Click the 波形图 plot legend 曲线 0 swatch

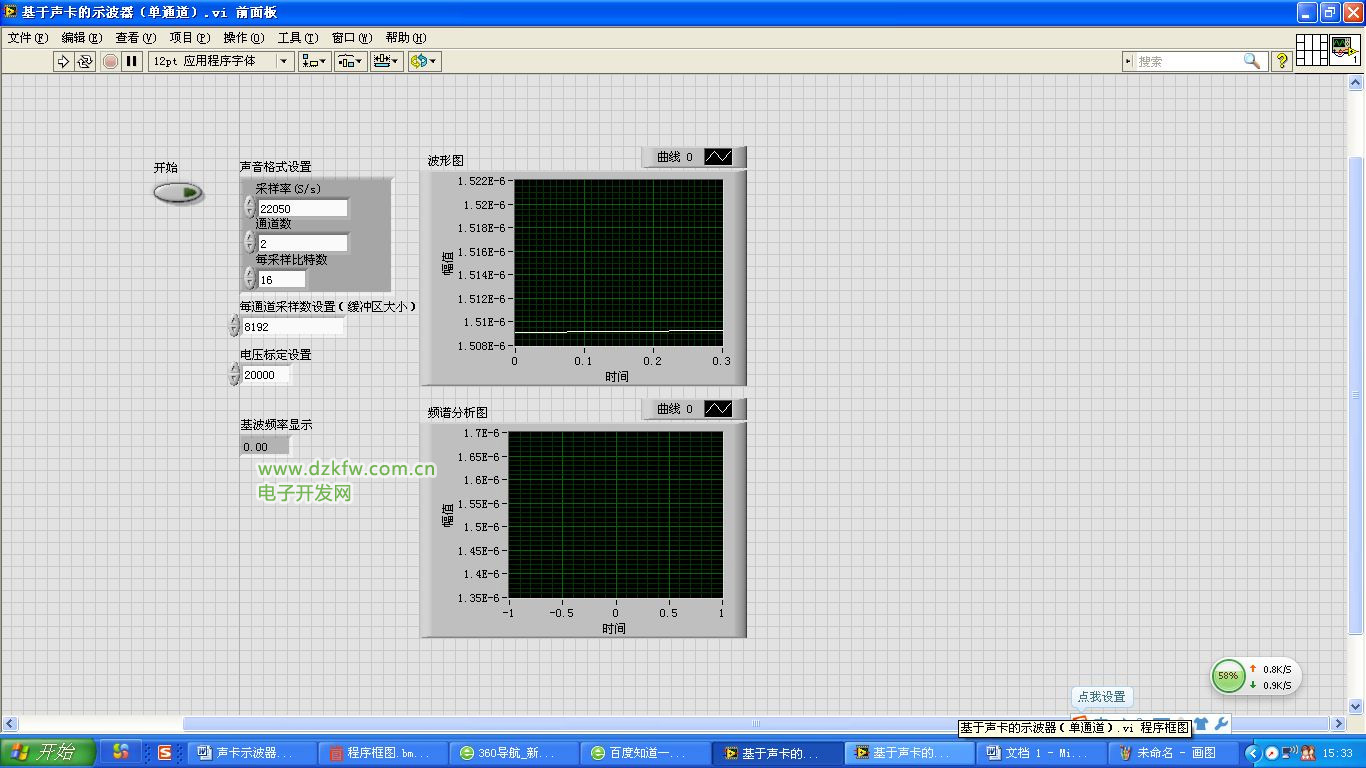click(x=718, y=157)
